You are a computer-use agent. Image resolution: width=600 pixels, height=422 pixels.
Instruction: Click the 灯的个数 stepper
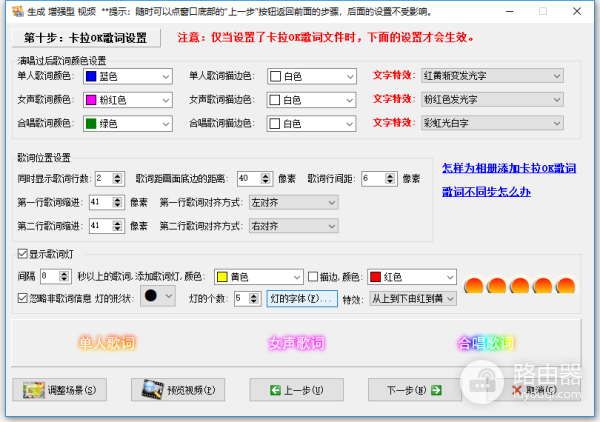[253, 298]
